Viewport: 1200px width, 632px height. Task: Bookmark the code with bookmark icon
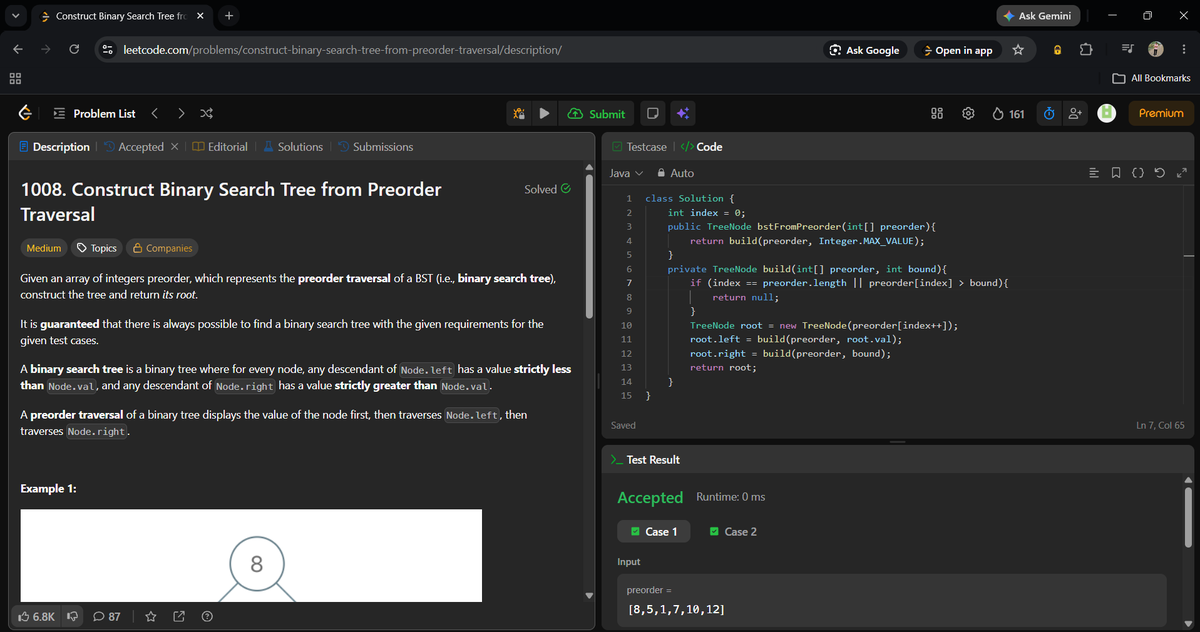[1116, 173]
